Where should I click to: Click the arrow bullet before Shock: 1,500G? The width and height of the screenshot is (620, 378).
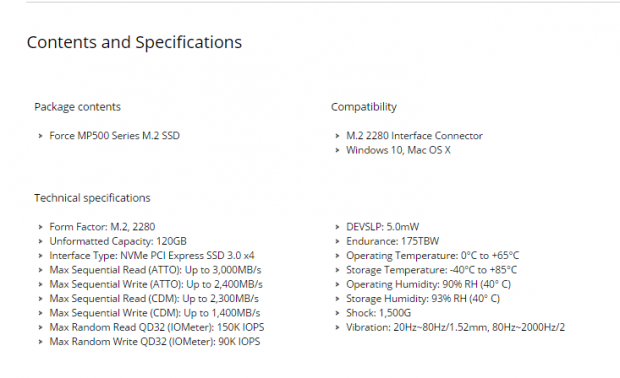coord(337,313)
